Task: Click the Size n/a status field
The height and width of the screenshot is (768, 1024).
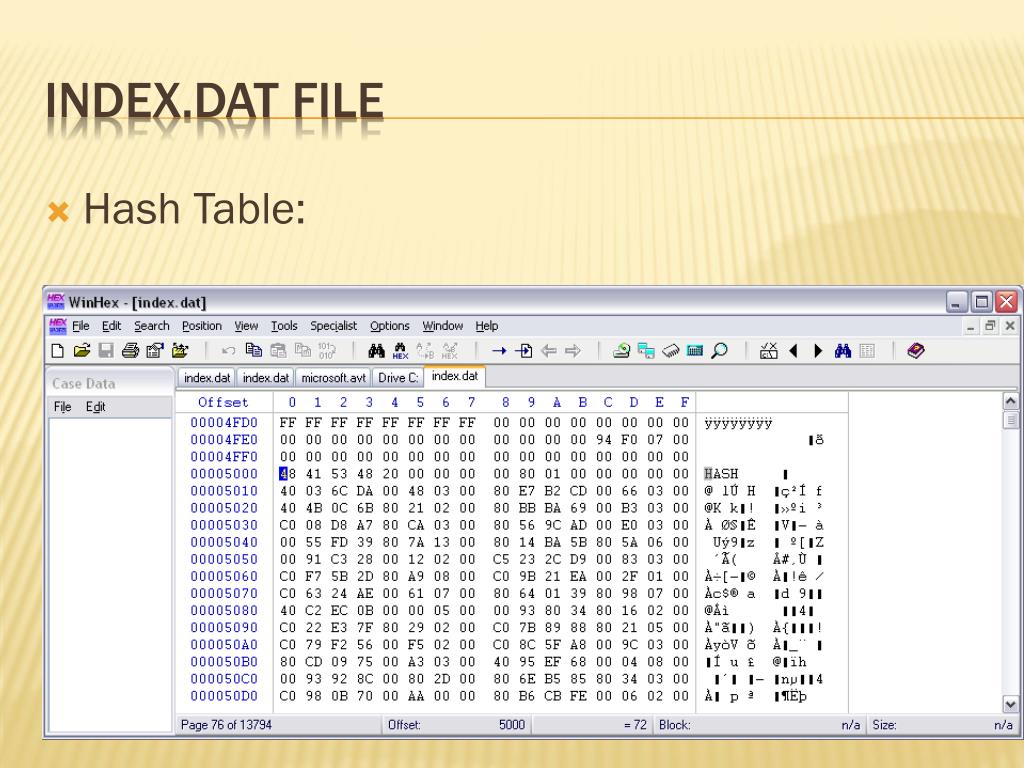Action: [942, 725]
